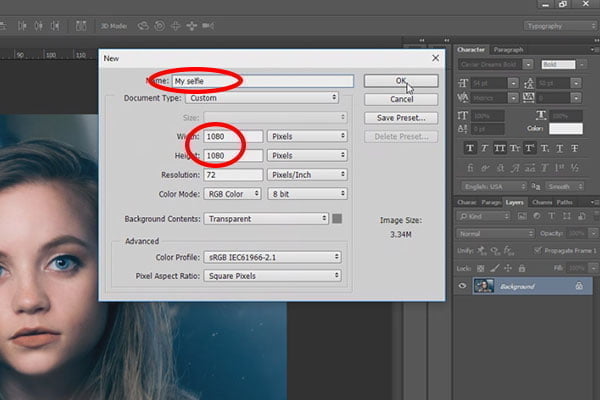
Task: Click the filter for type layers icon
Action: pos(552,216)
